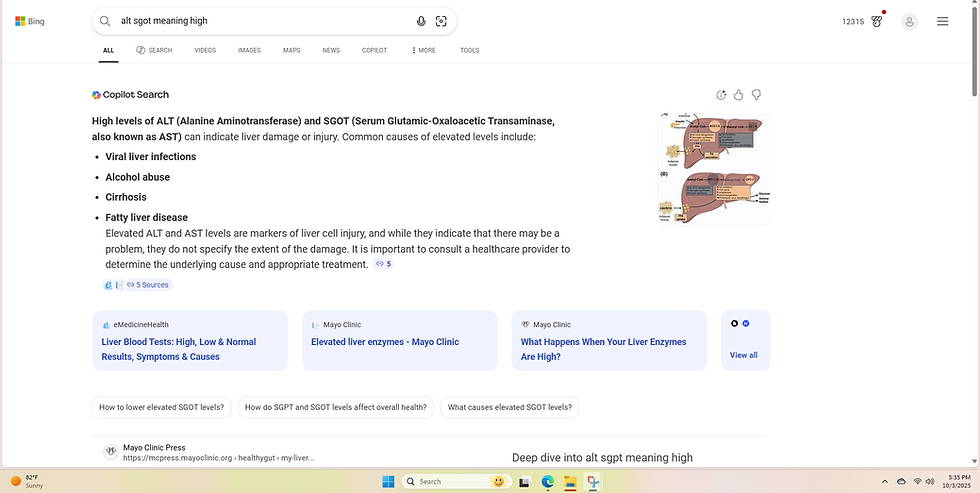This screenshot has width=980, height=493.
Task: Click the 'Fatty liver disease' bullet text
Action: tap(146, 217)
